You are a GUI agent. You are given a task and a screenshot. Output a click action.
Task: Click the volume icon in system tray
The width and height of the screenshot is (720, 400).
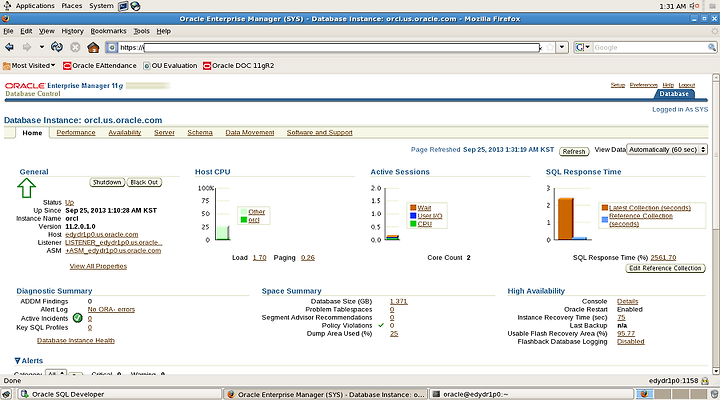pyautogui.click(x=695, y=6)
